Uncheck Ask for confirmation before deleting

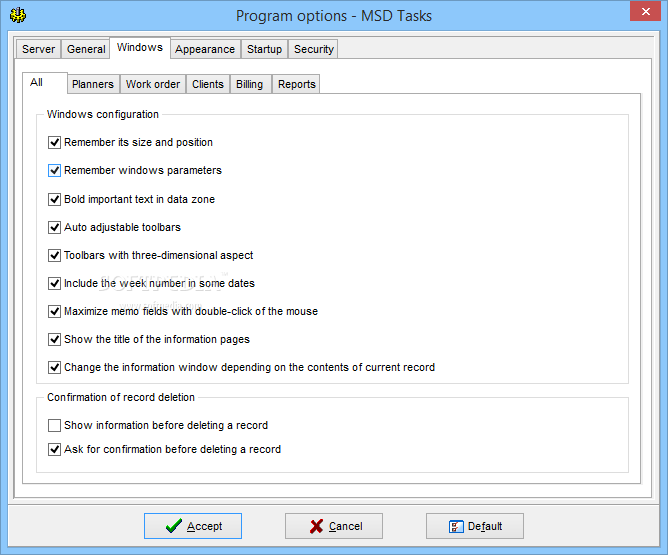coord(55,450)
